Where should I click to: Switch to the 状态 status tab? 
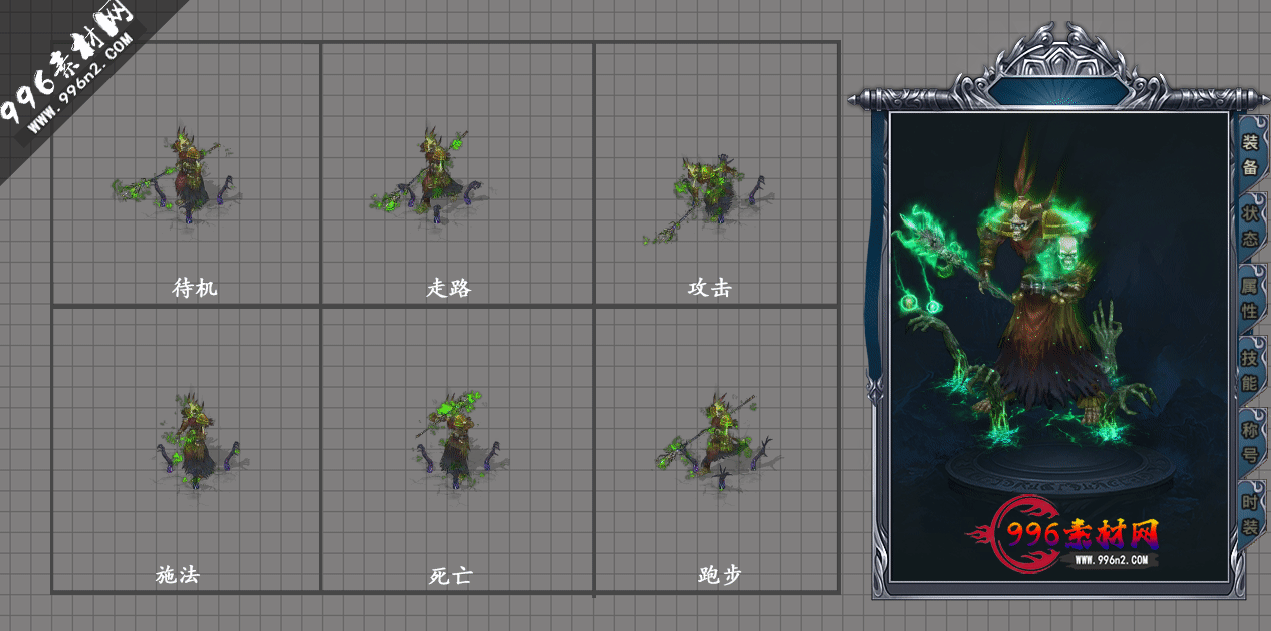[x=1250, y=226]
